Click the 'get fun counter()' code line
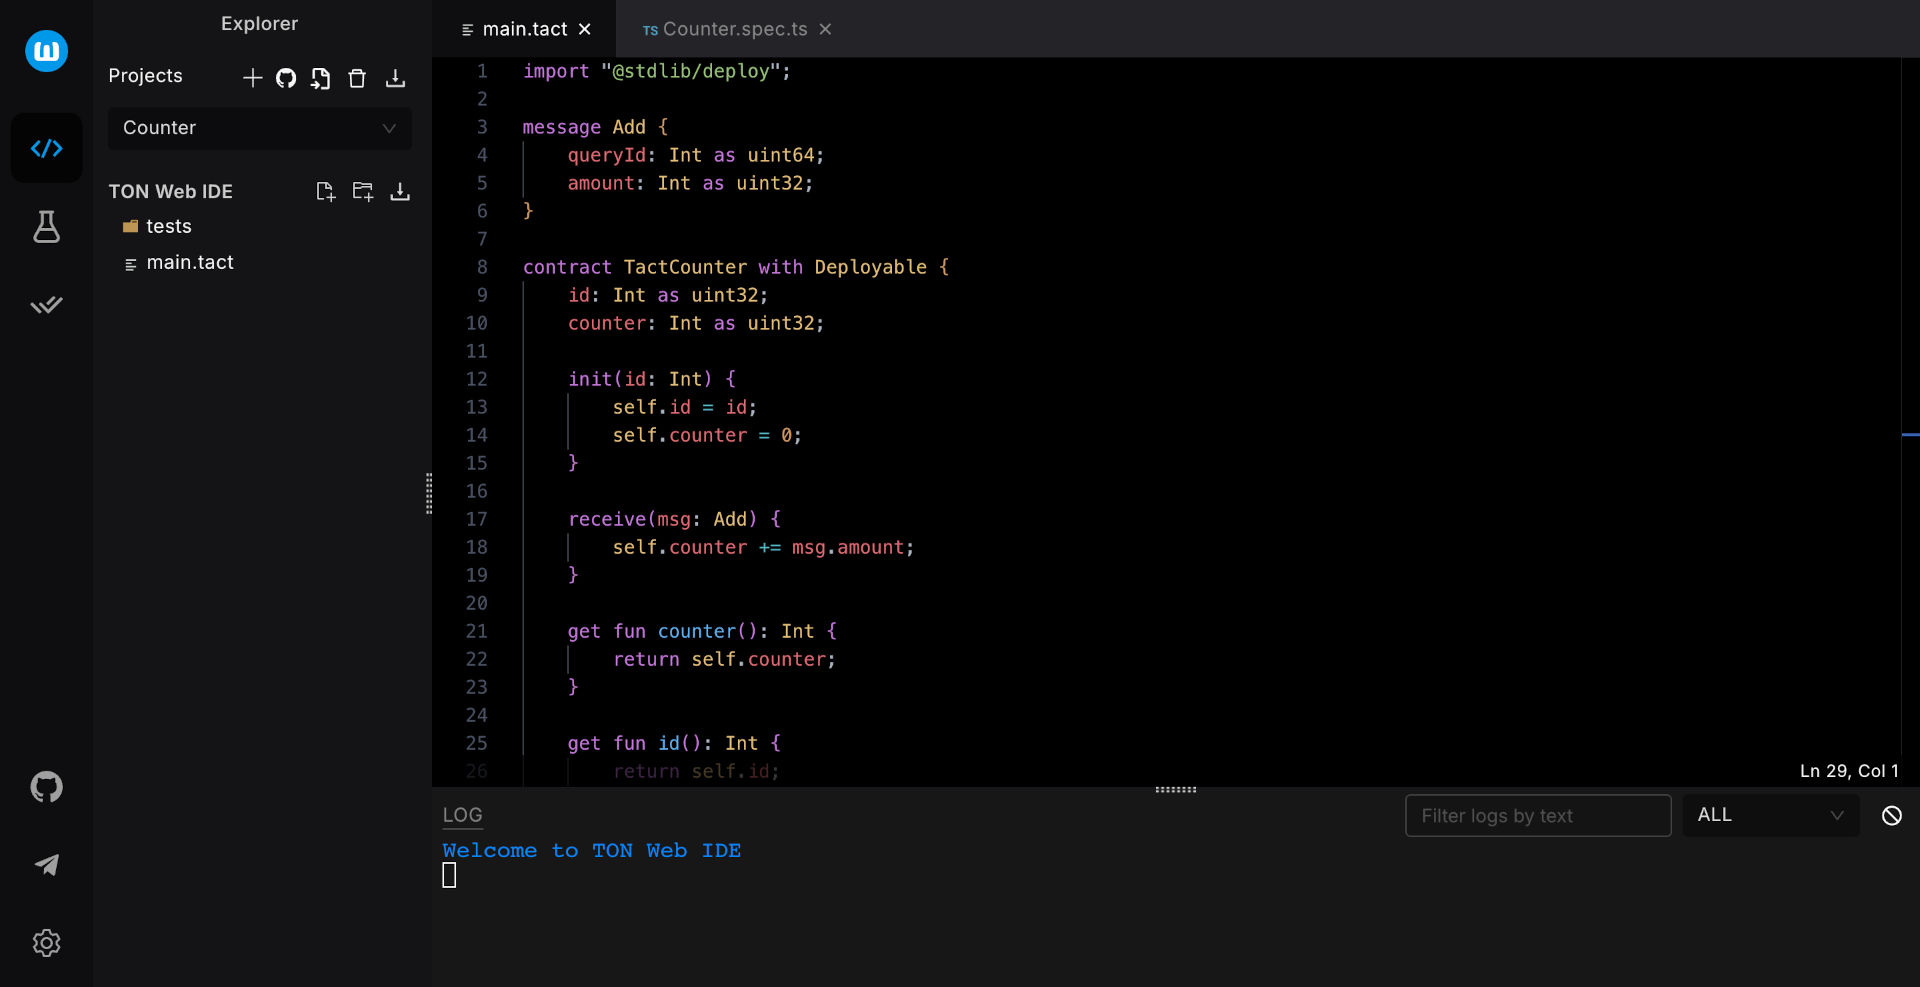Screen dimensions: 1920x987 702,631
